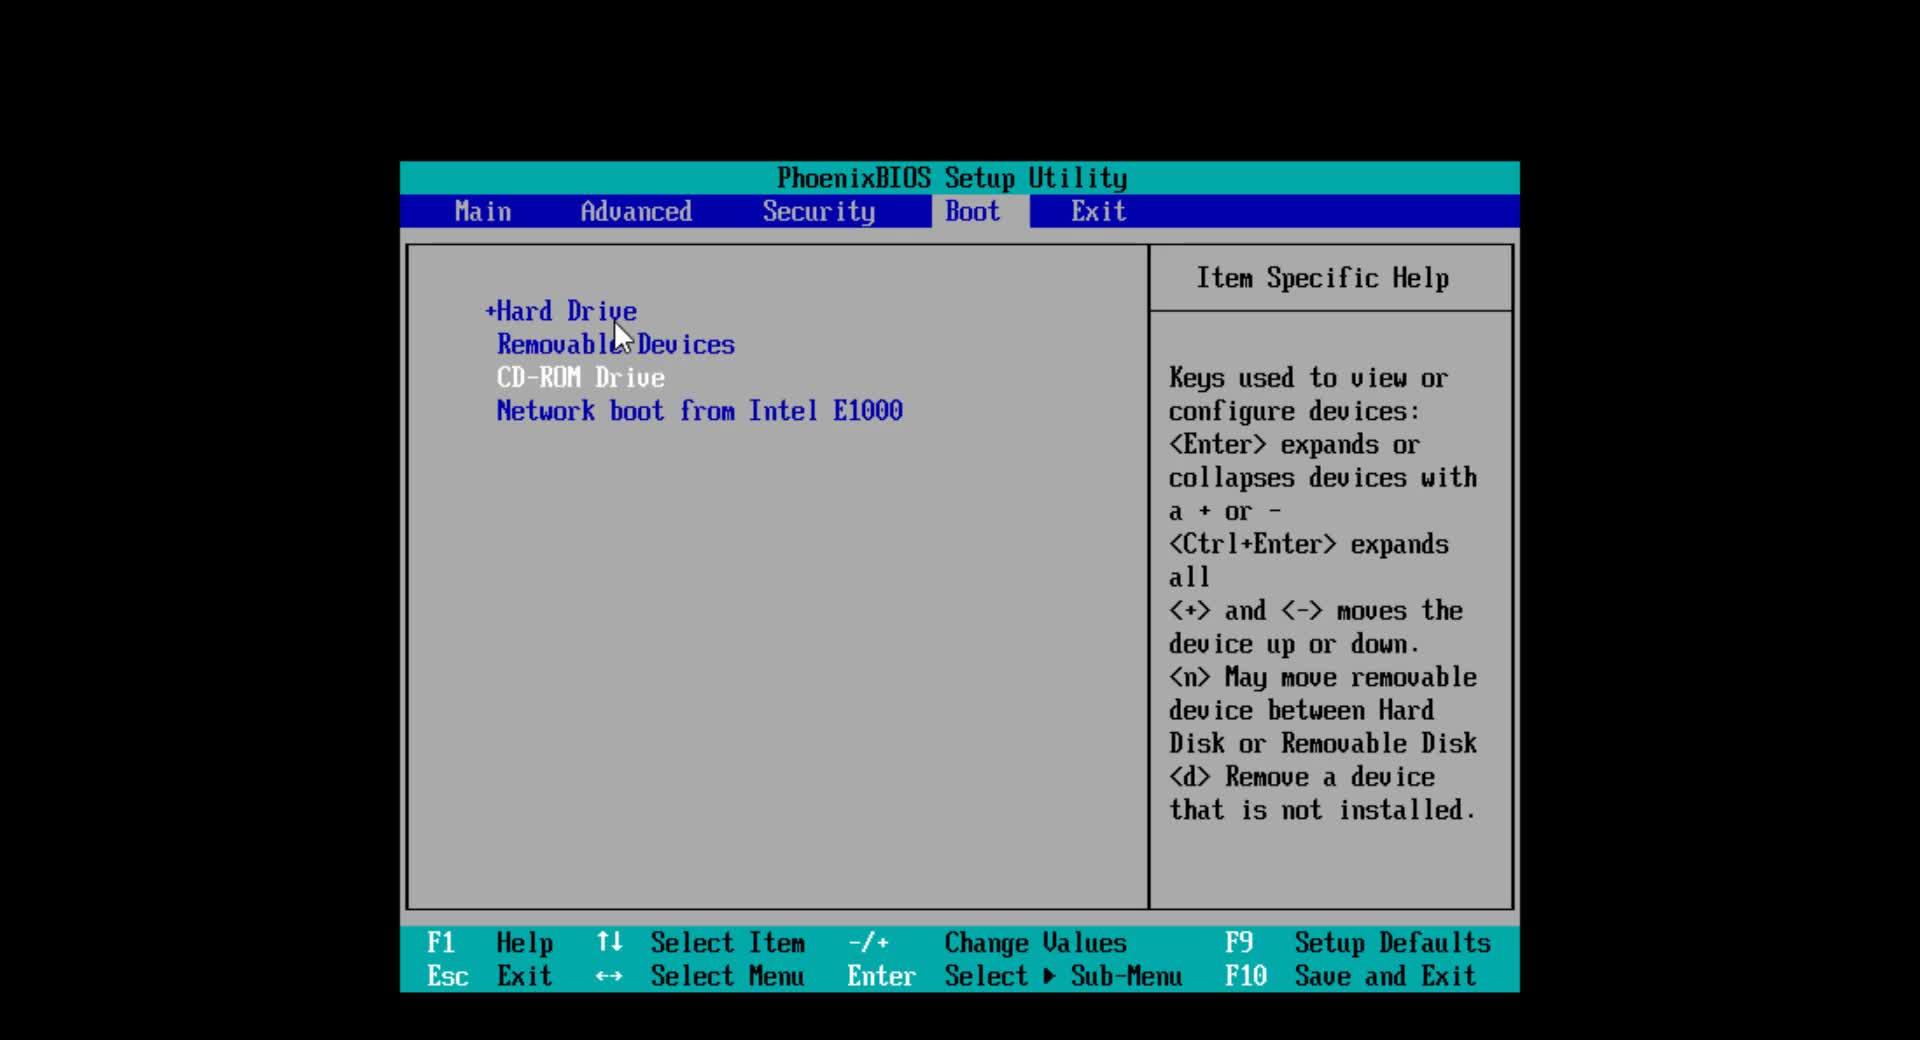Image resolution: width=1920 pixels, height=1040 pixels.
Task: Click the Enter key hint in the footer
Action: pyautogui.click(x=881, y=975)
